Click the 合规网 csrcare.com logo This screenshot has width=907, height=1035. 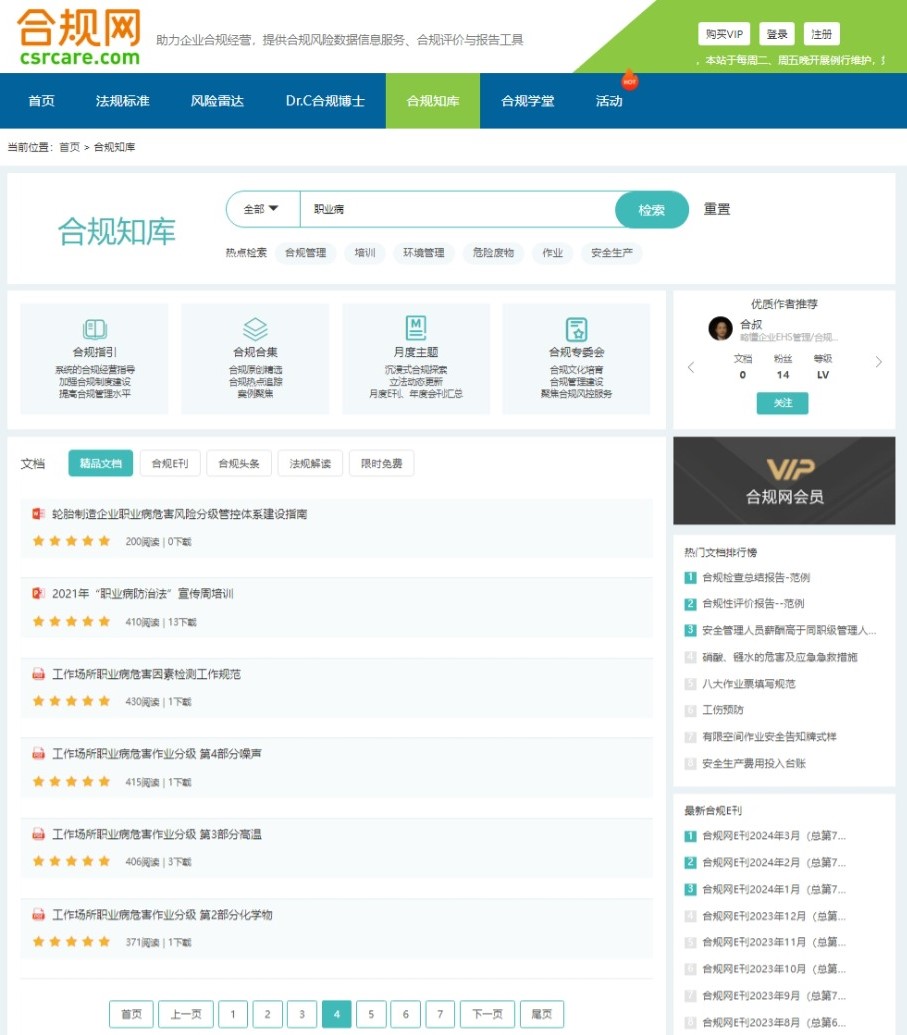[79, 38]
